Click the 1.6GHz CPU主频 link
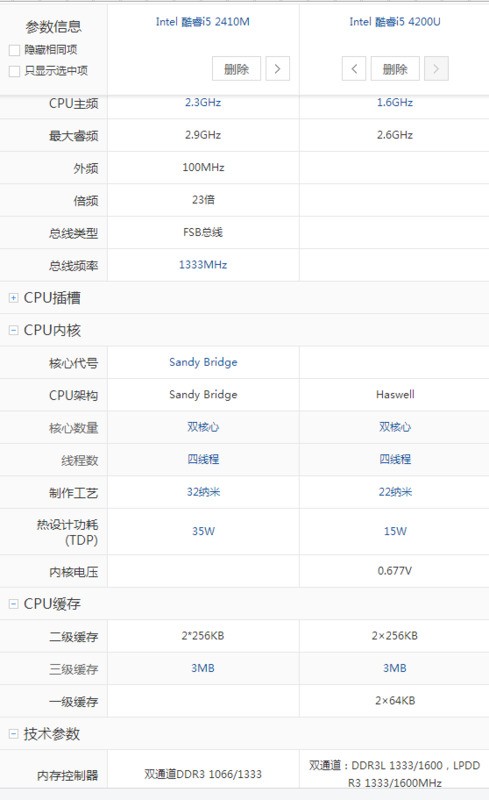 click(395, 103)
